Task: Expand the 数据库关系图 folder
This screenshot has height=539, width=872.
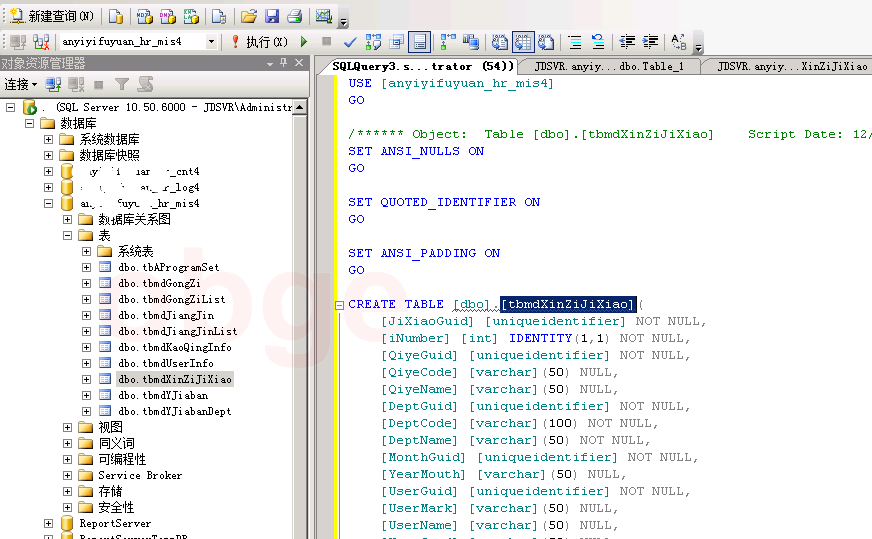Action: click(67, 219)
